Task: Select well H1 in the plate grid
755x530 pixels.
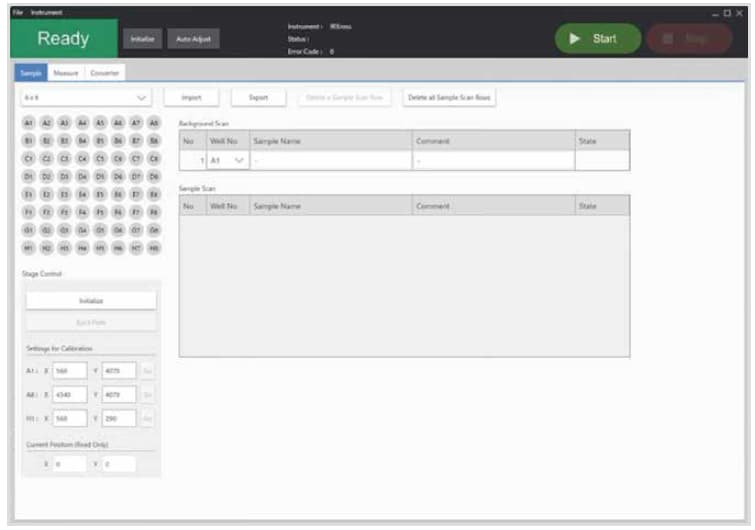Action: pos(28,248)
